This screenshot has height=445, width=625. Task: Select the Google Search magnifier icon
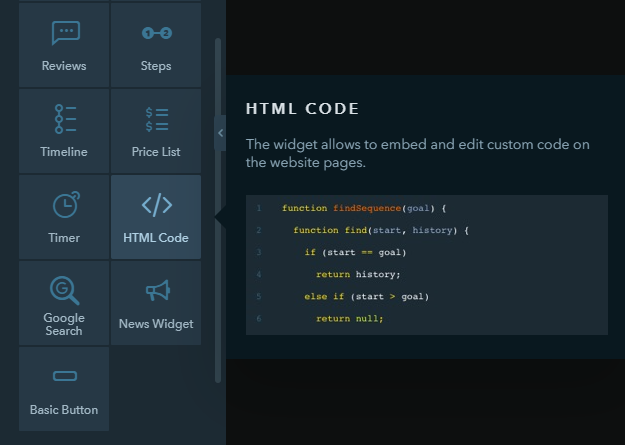click(65, 290)
